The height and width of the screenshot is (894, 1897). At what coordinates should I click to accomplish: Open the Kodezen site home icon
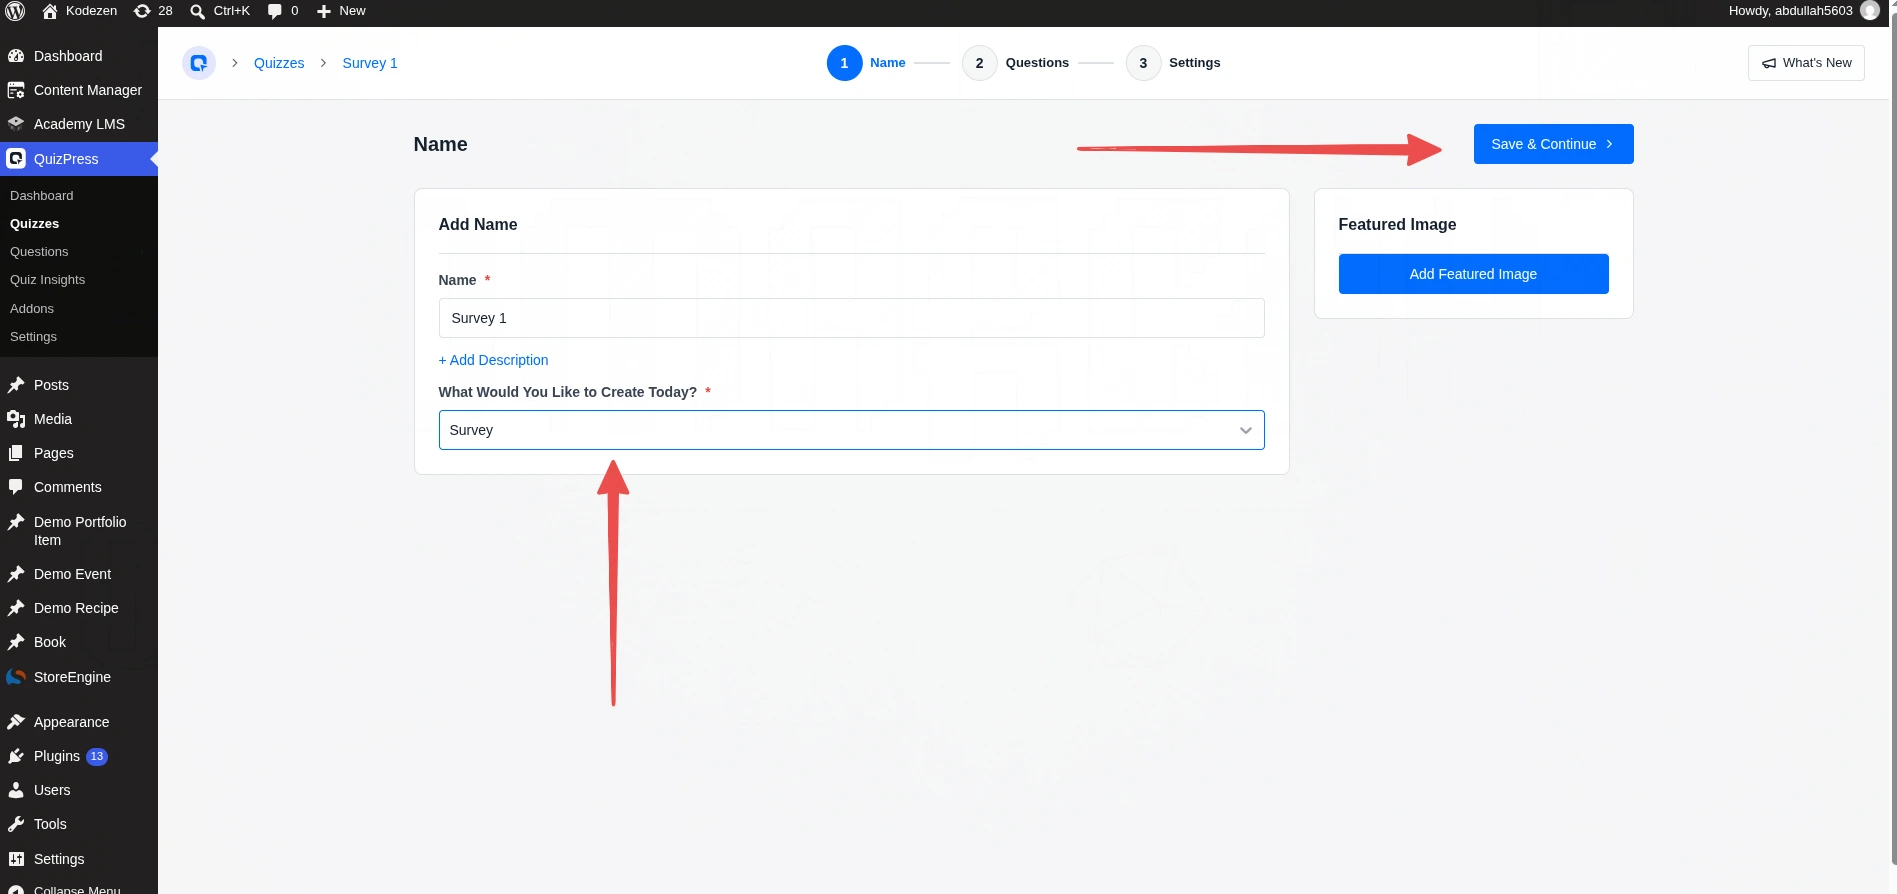tap(50, 11)
